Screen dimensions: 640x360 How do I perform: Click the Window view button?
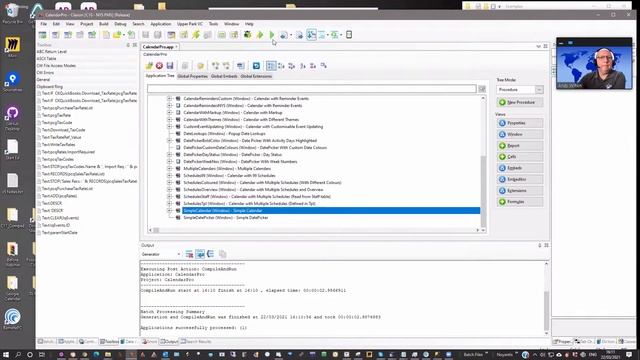[x=520, y=134]
